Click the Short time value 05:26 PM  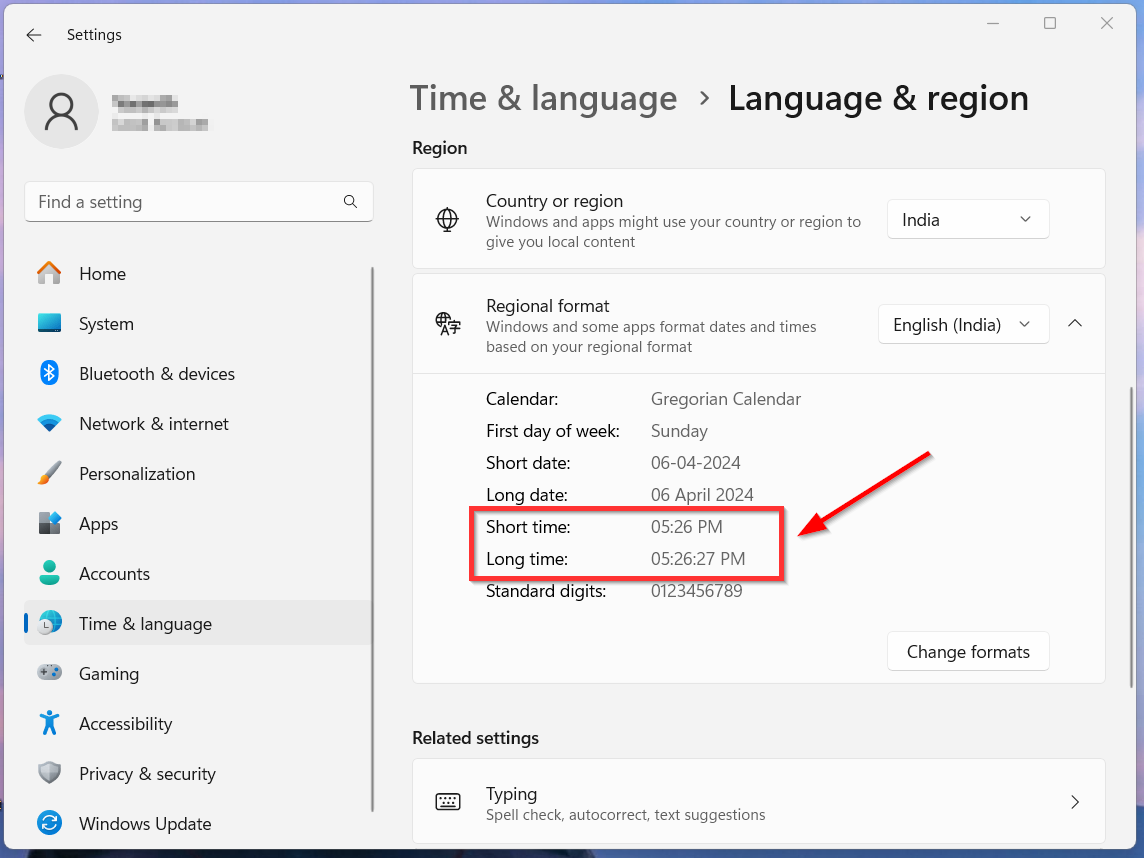click(687, 527)
